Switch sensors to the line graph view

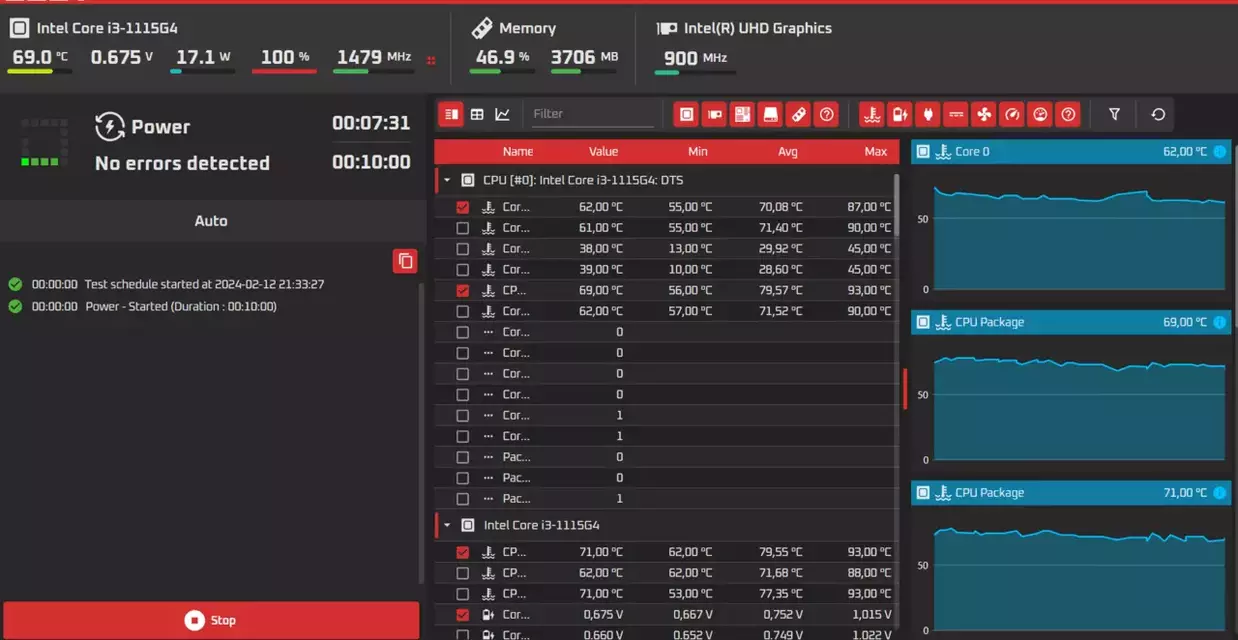(502, 114)
